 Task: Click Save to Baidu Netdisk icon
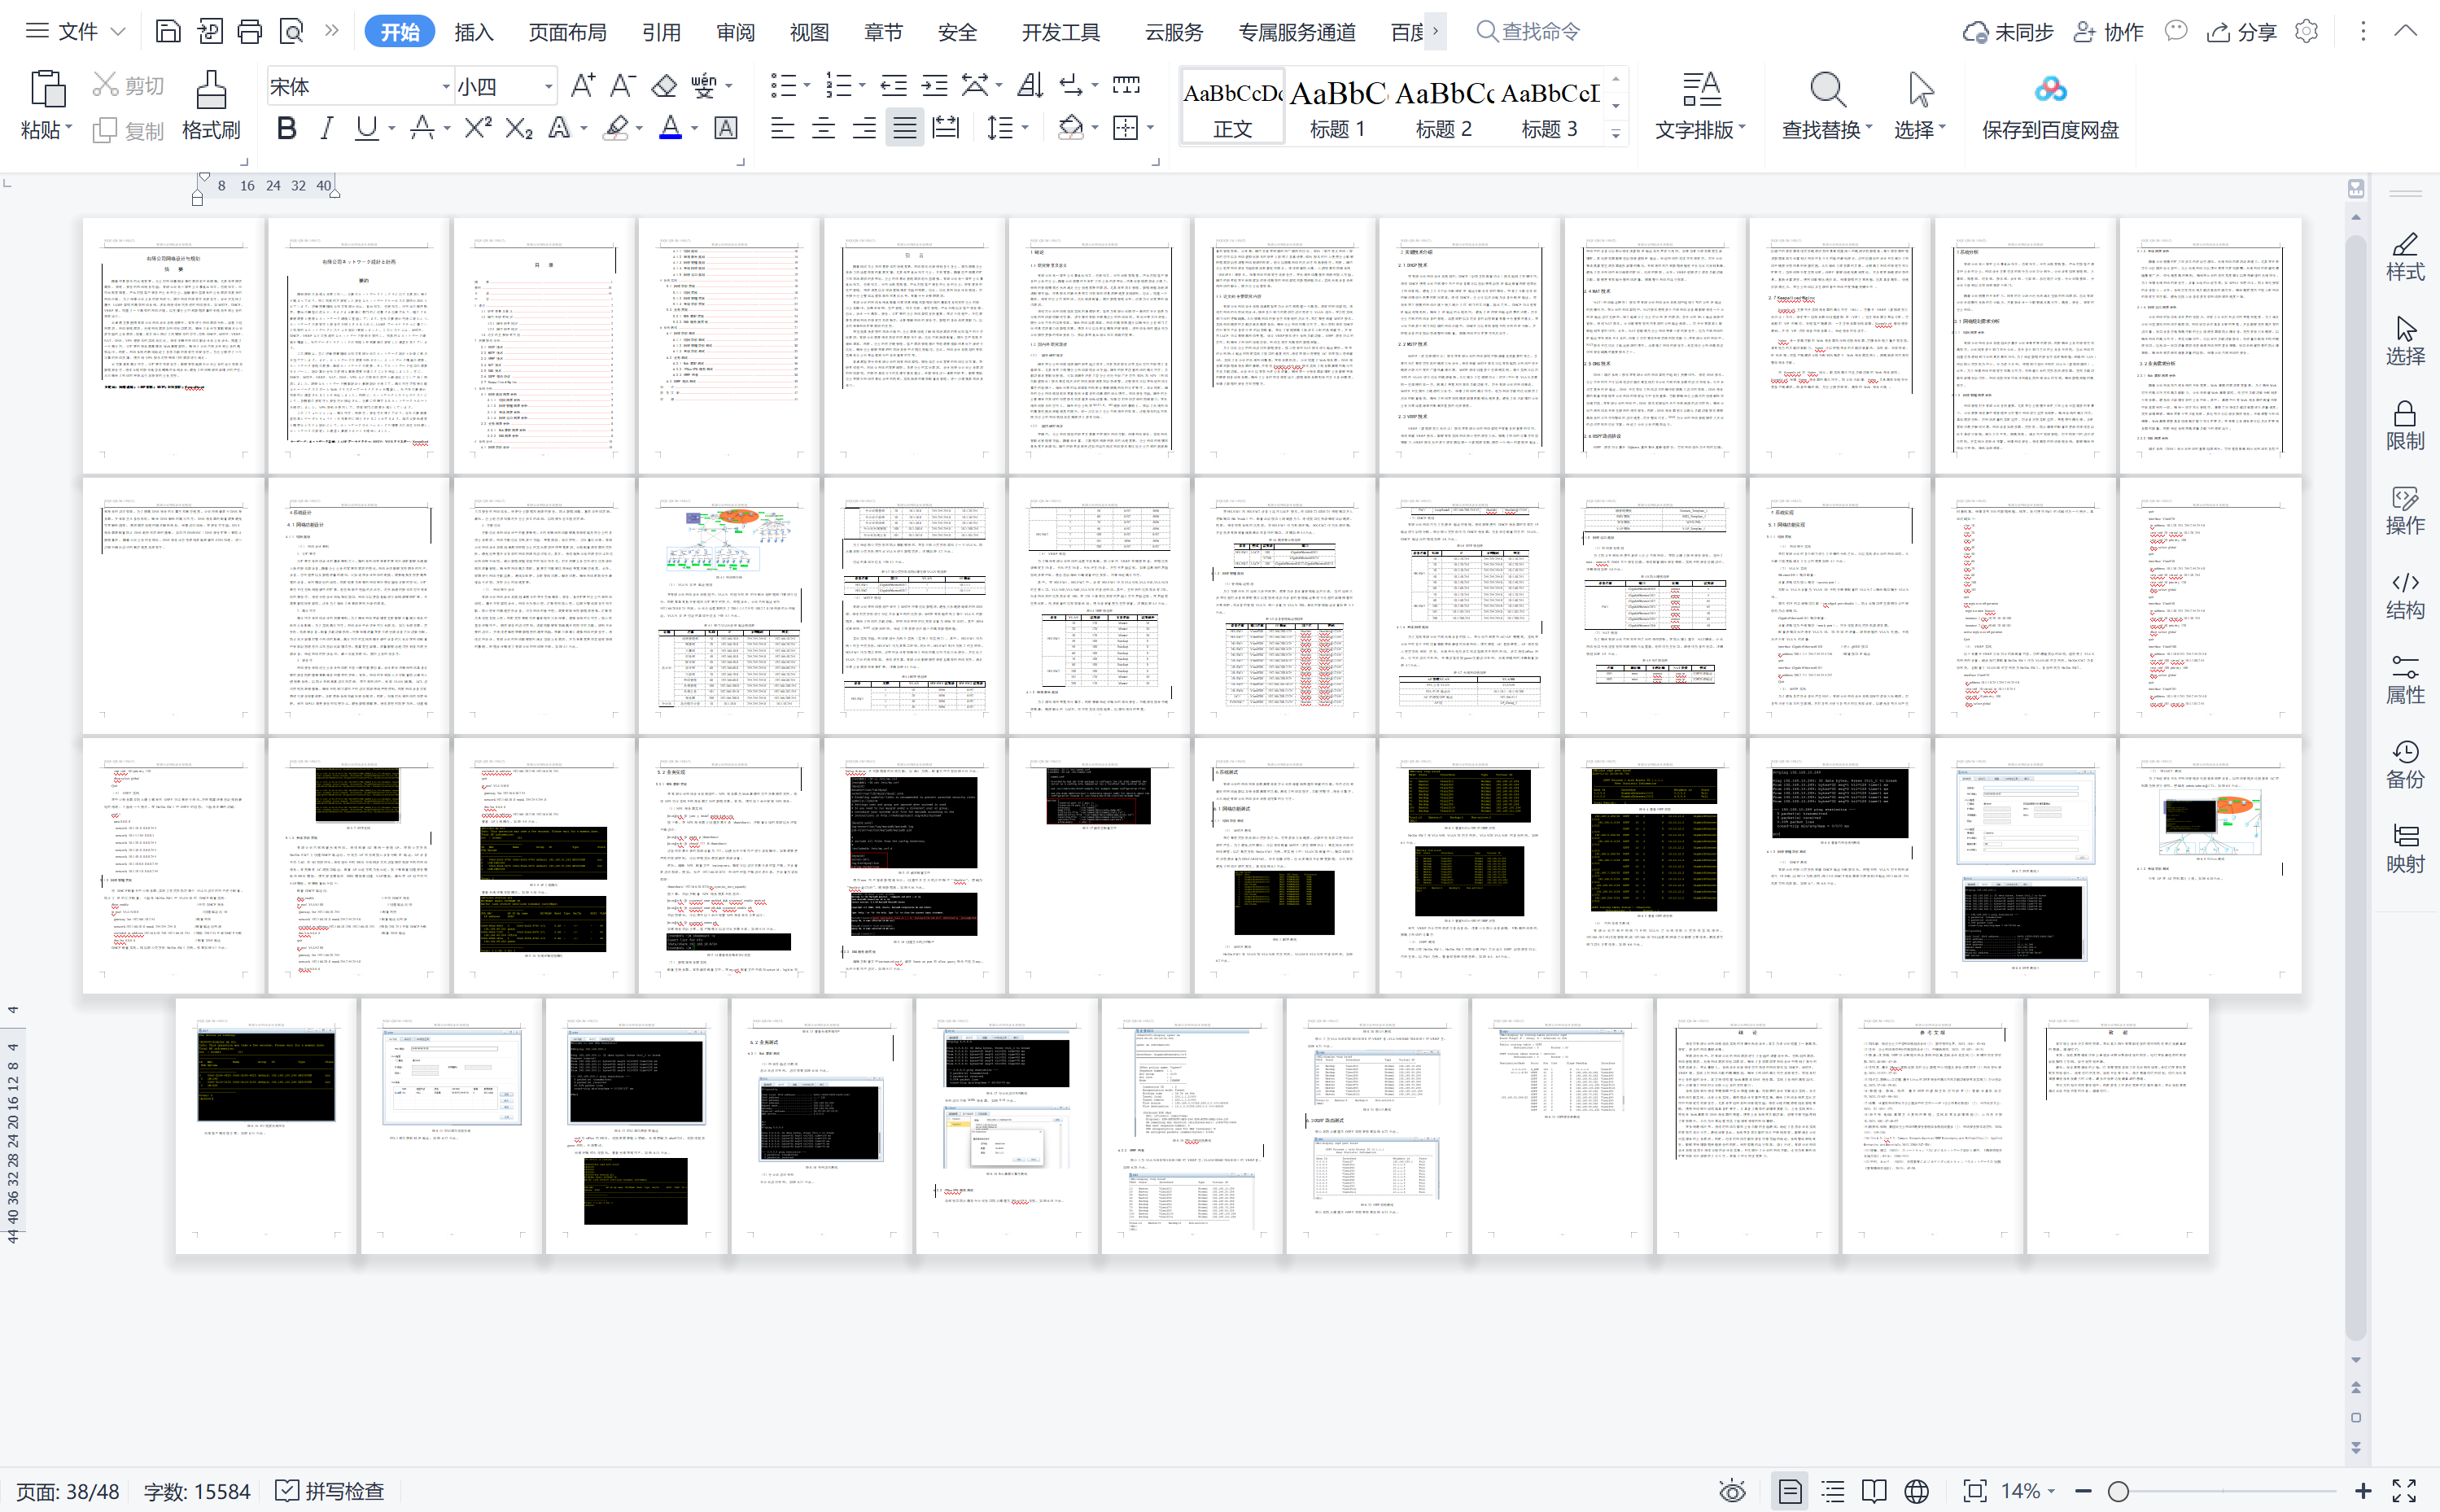coord(2050,91)
